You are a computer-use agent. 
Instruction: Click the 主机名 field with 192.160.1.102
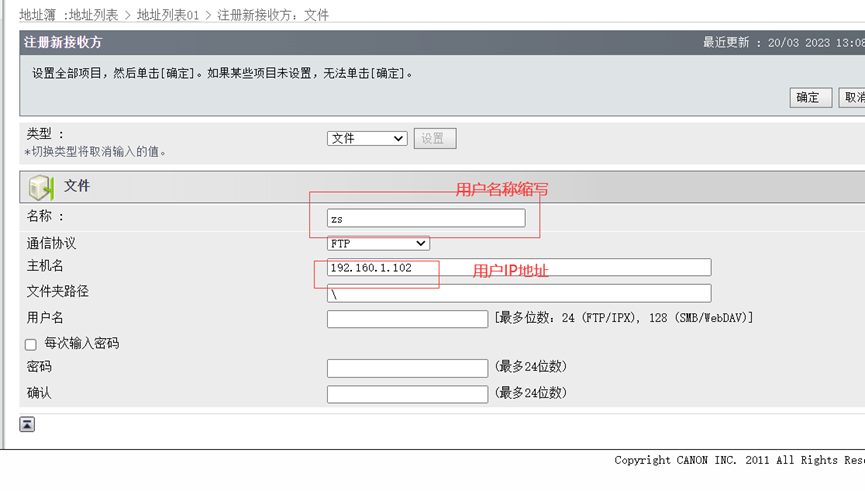tap(518, 267)
